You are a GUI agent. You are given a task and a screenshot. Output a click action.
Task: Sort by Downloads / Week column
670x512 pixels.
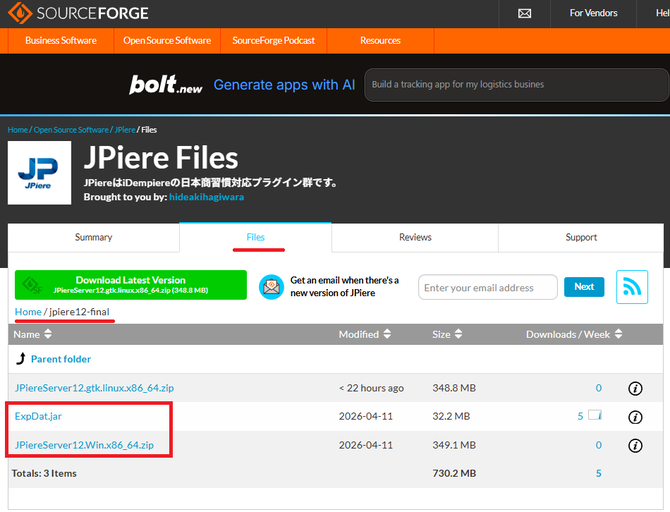pyautogui.click(x=574, y=334)
